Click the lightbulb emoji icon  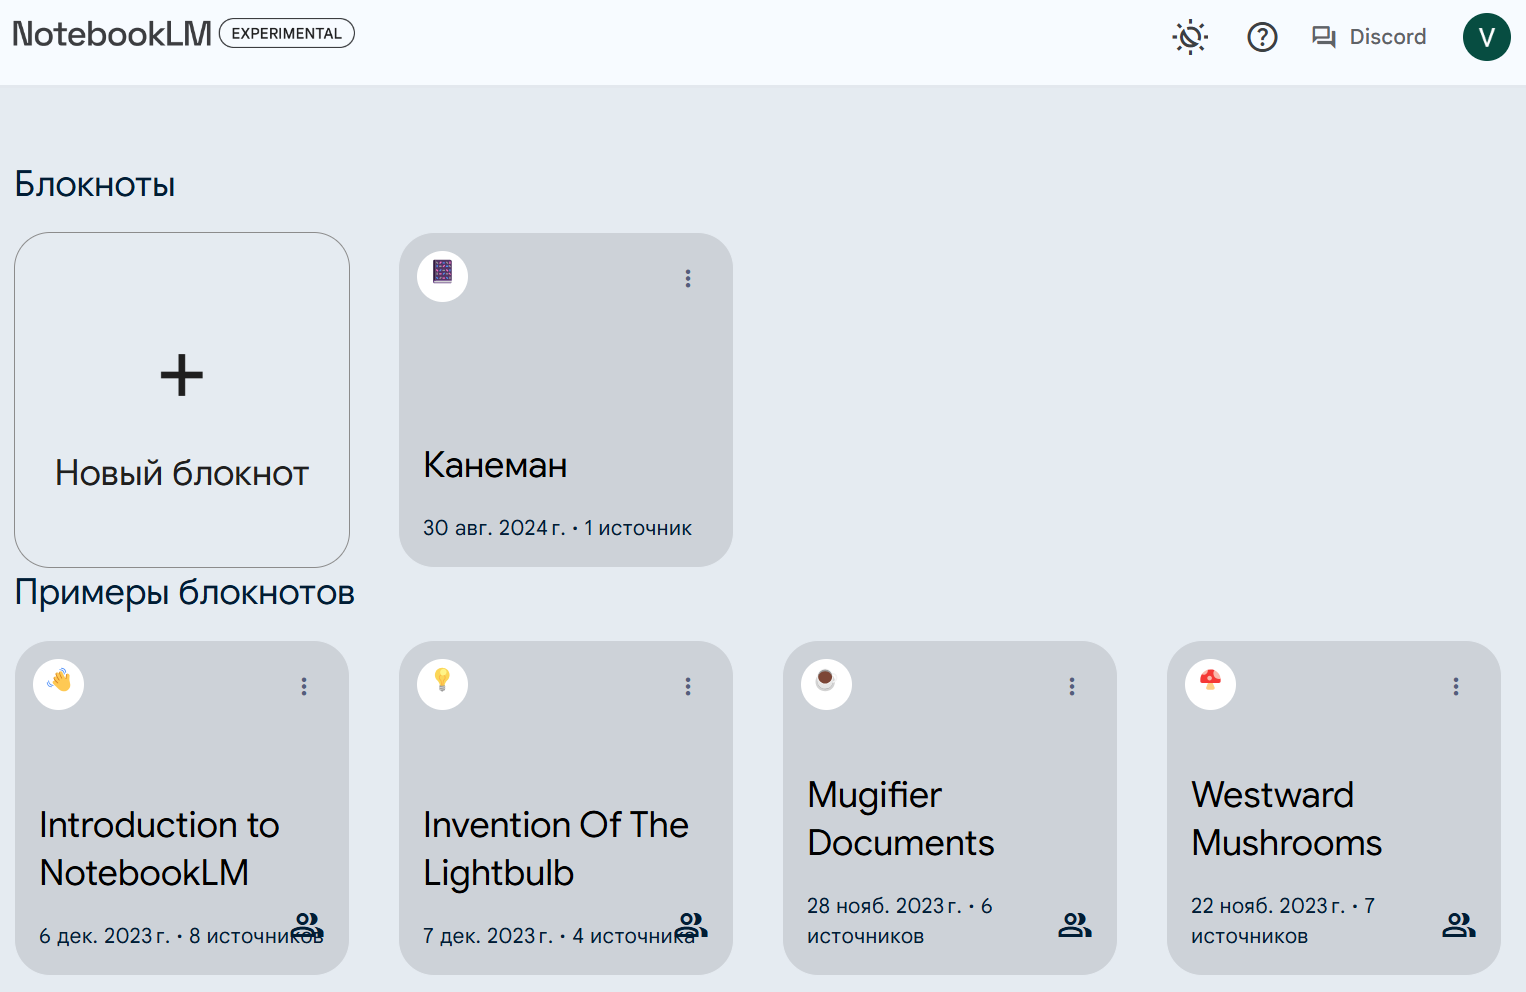[442, 682]
